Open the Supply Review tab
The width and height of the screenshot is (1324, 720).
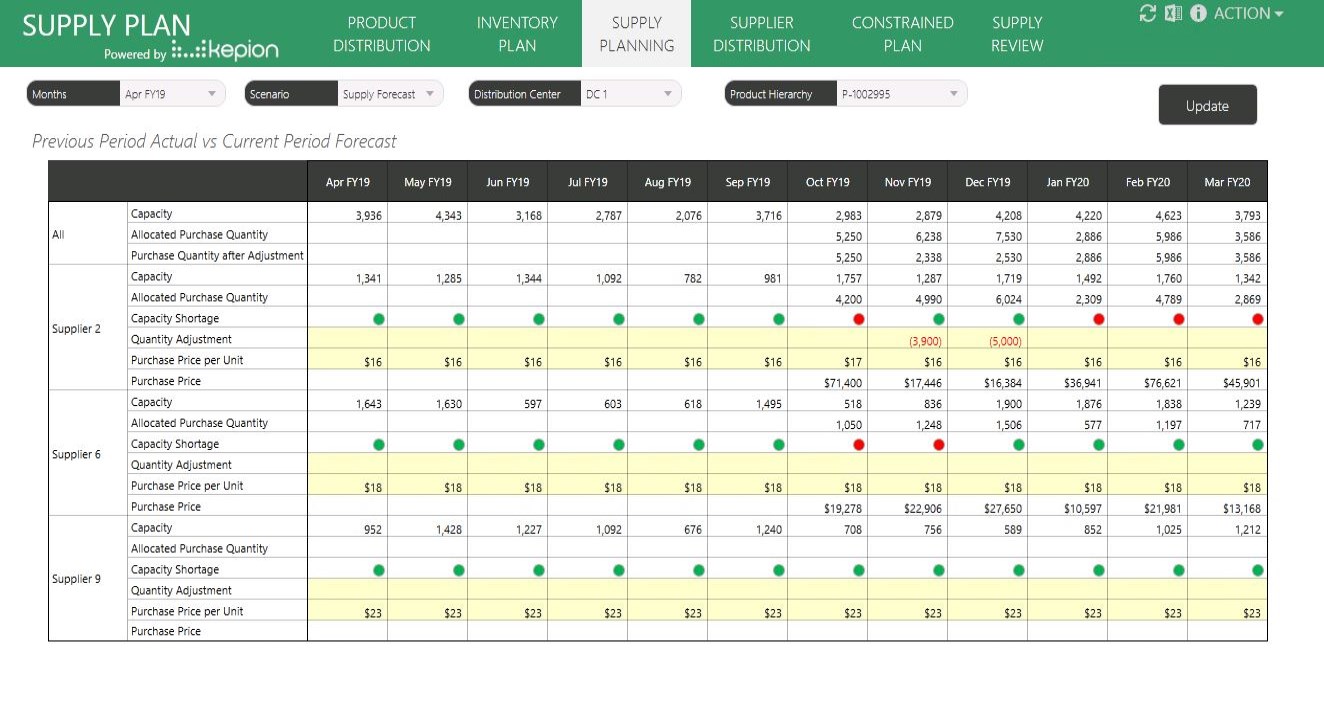click(x=1017, y=34)
